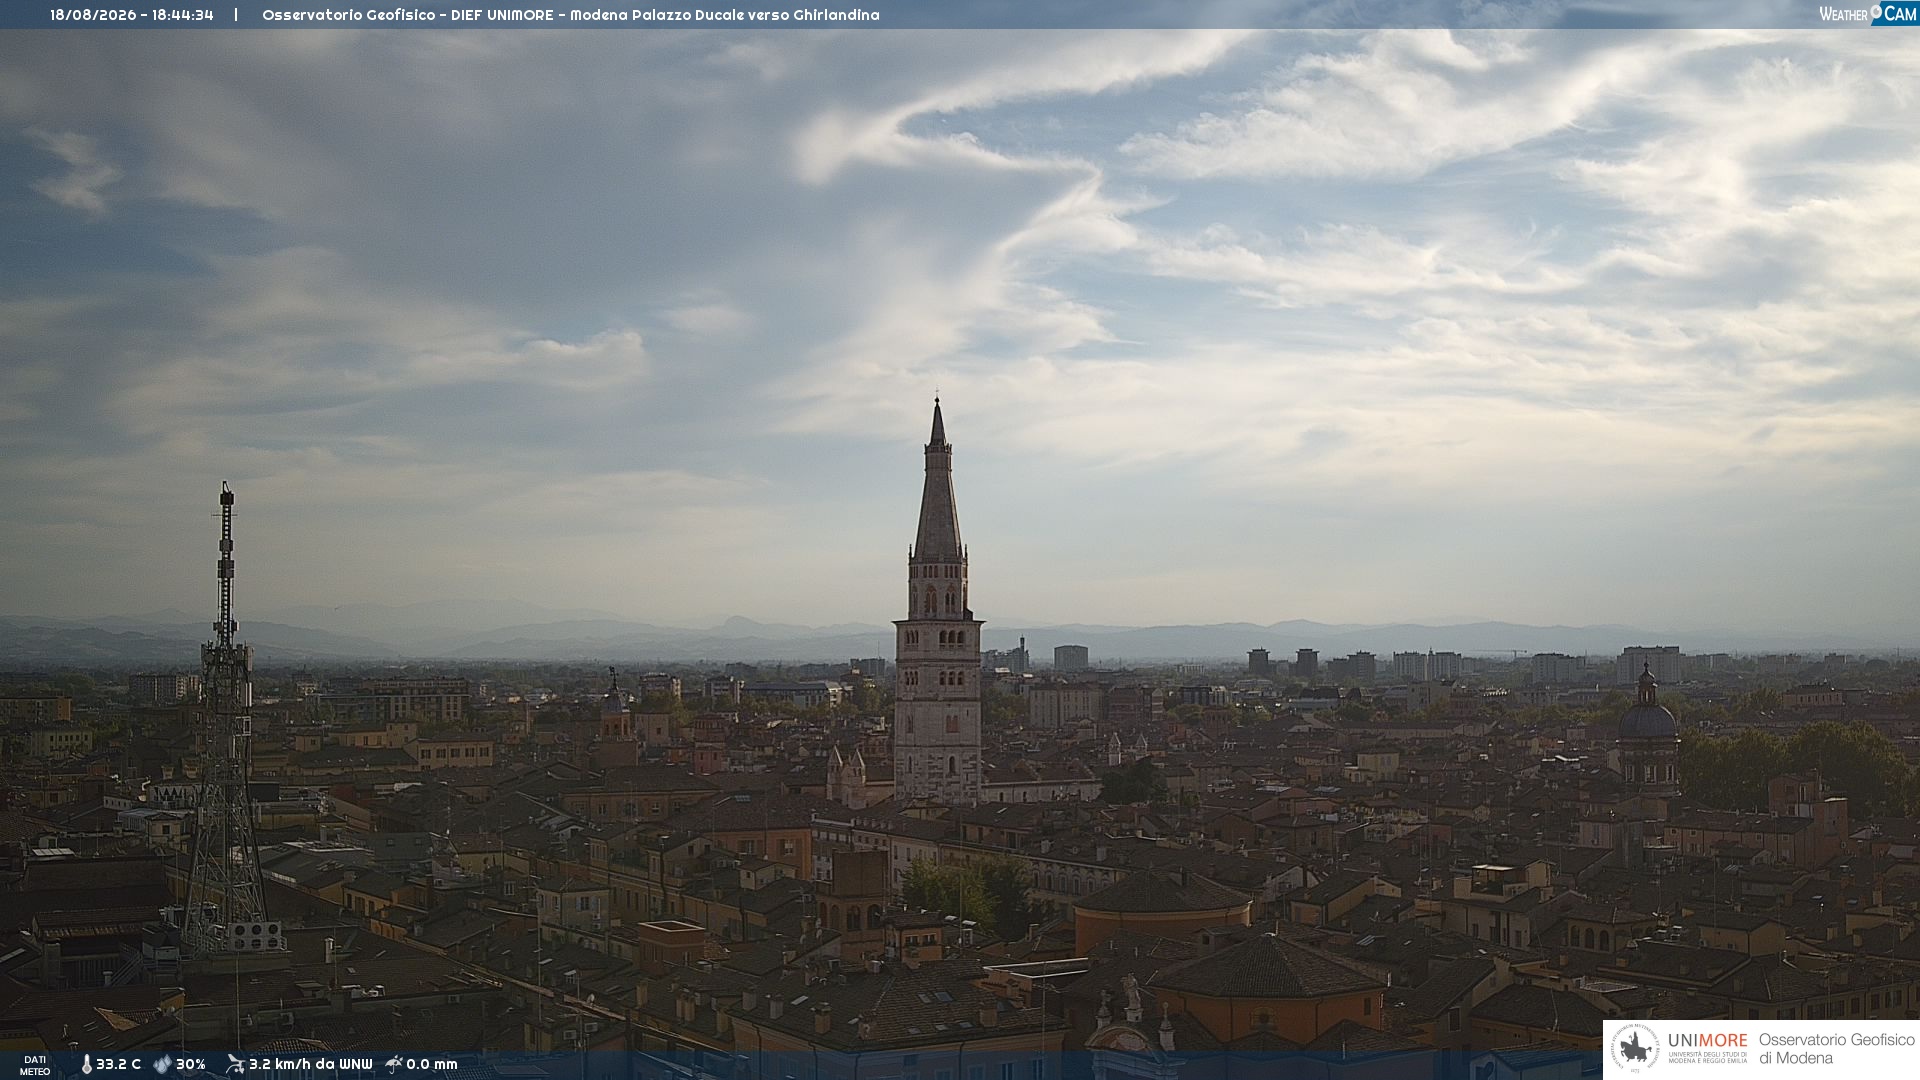Click the humidity water drops icon
Image resolution: width=1920 pixels, height=1080 pixels.
point(162,1065)
